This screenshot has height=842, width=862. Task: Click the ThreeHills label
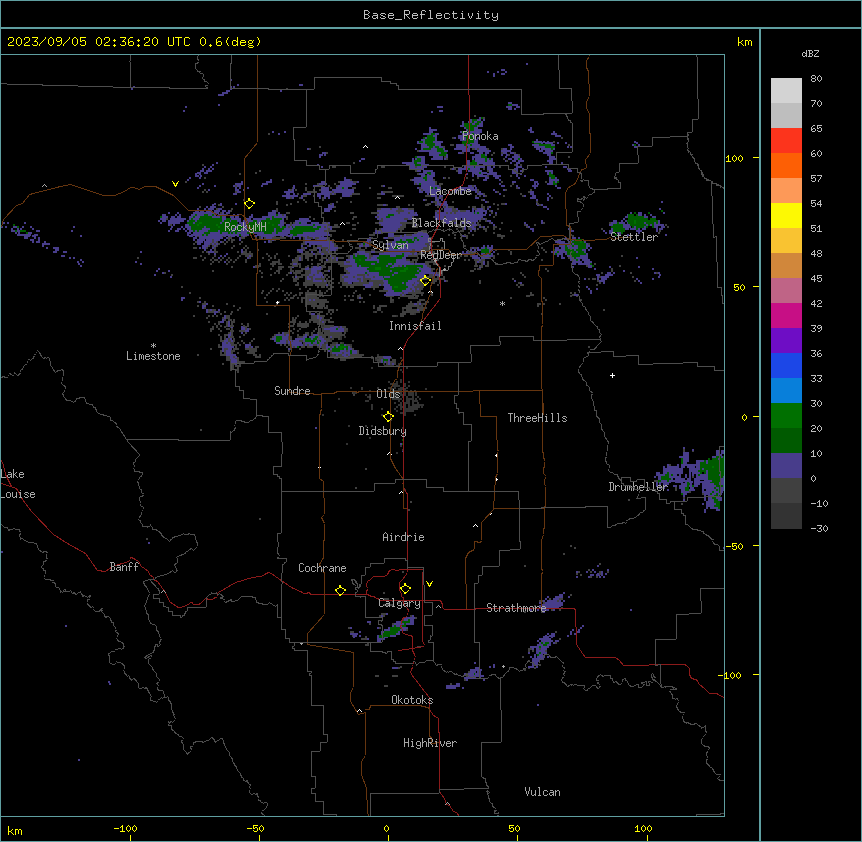click(x=537, y=418)
